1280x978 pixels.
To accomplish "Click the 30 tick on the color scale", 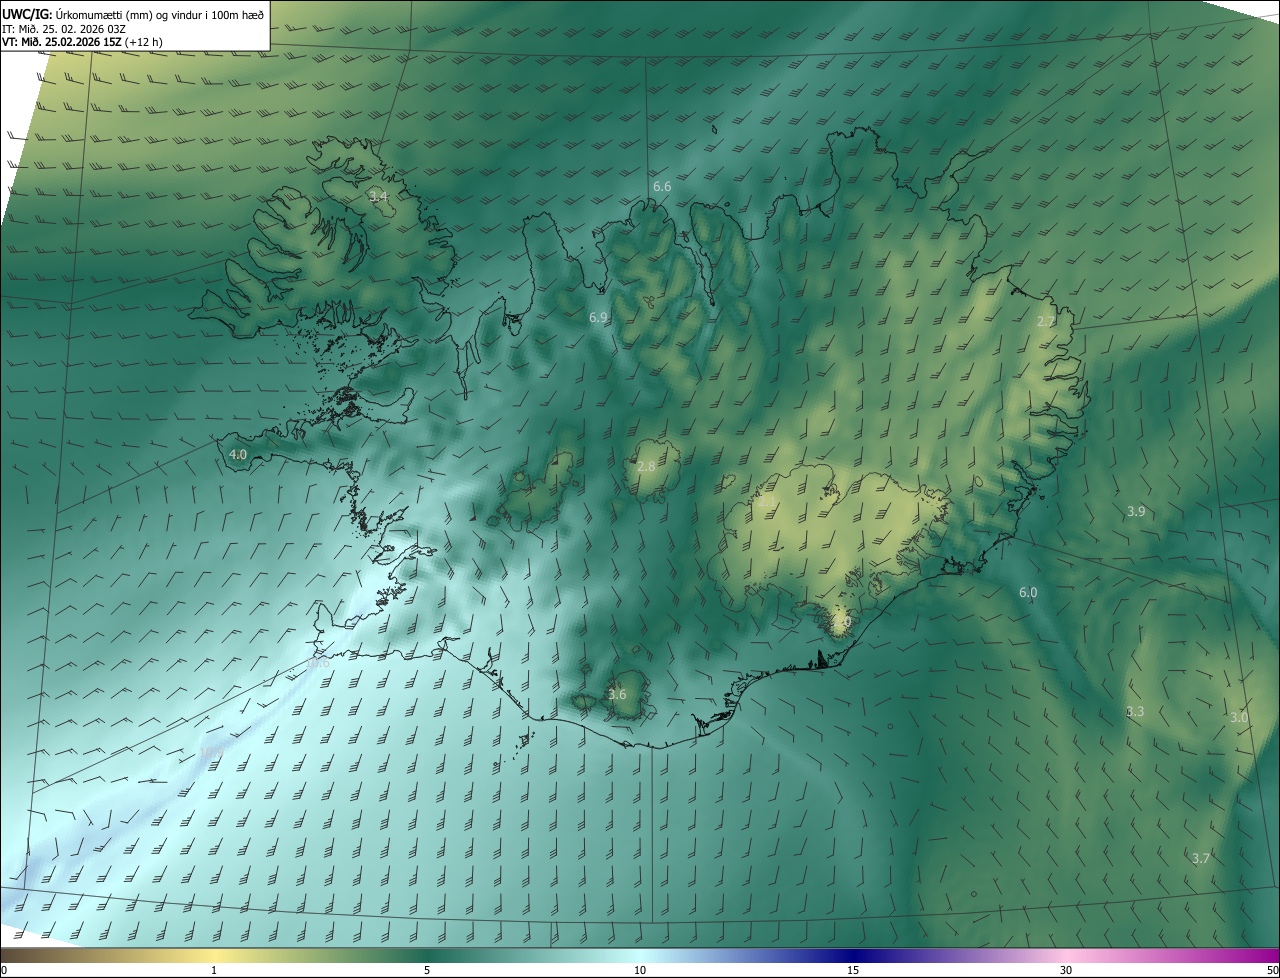I will tap(1066, 970).
